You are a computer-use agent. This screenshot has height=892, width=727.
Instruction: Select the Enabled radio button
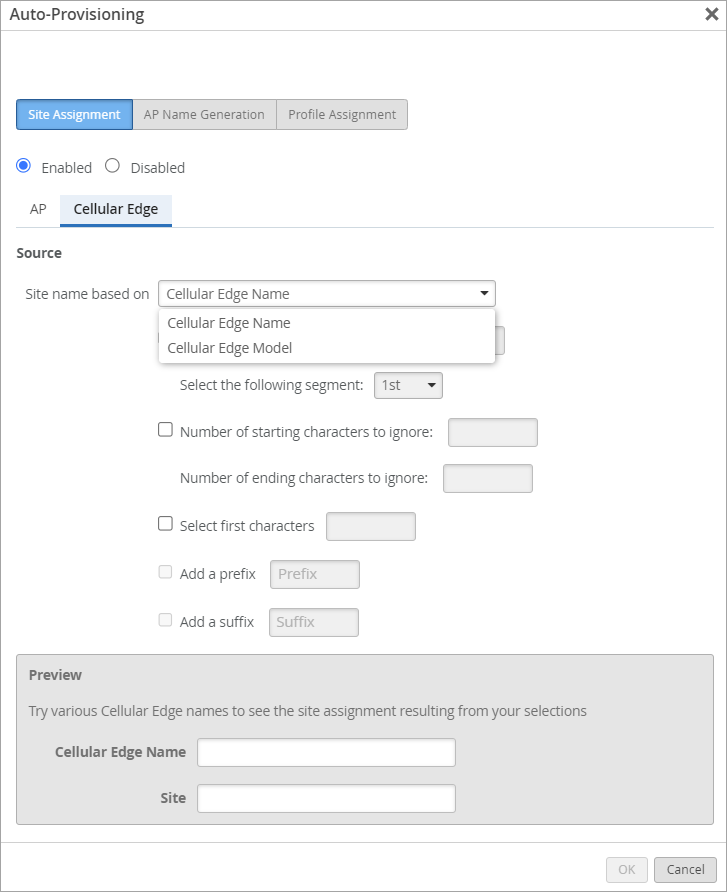click(24, 167)
